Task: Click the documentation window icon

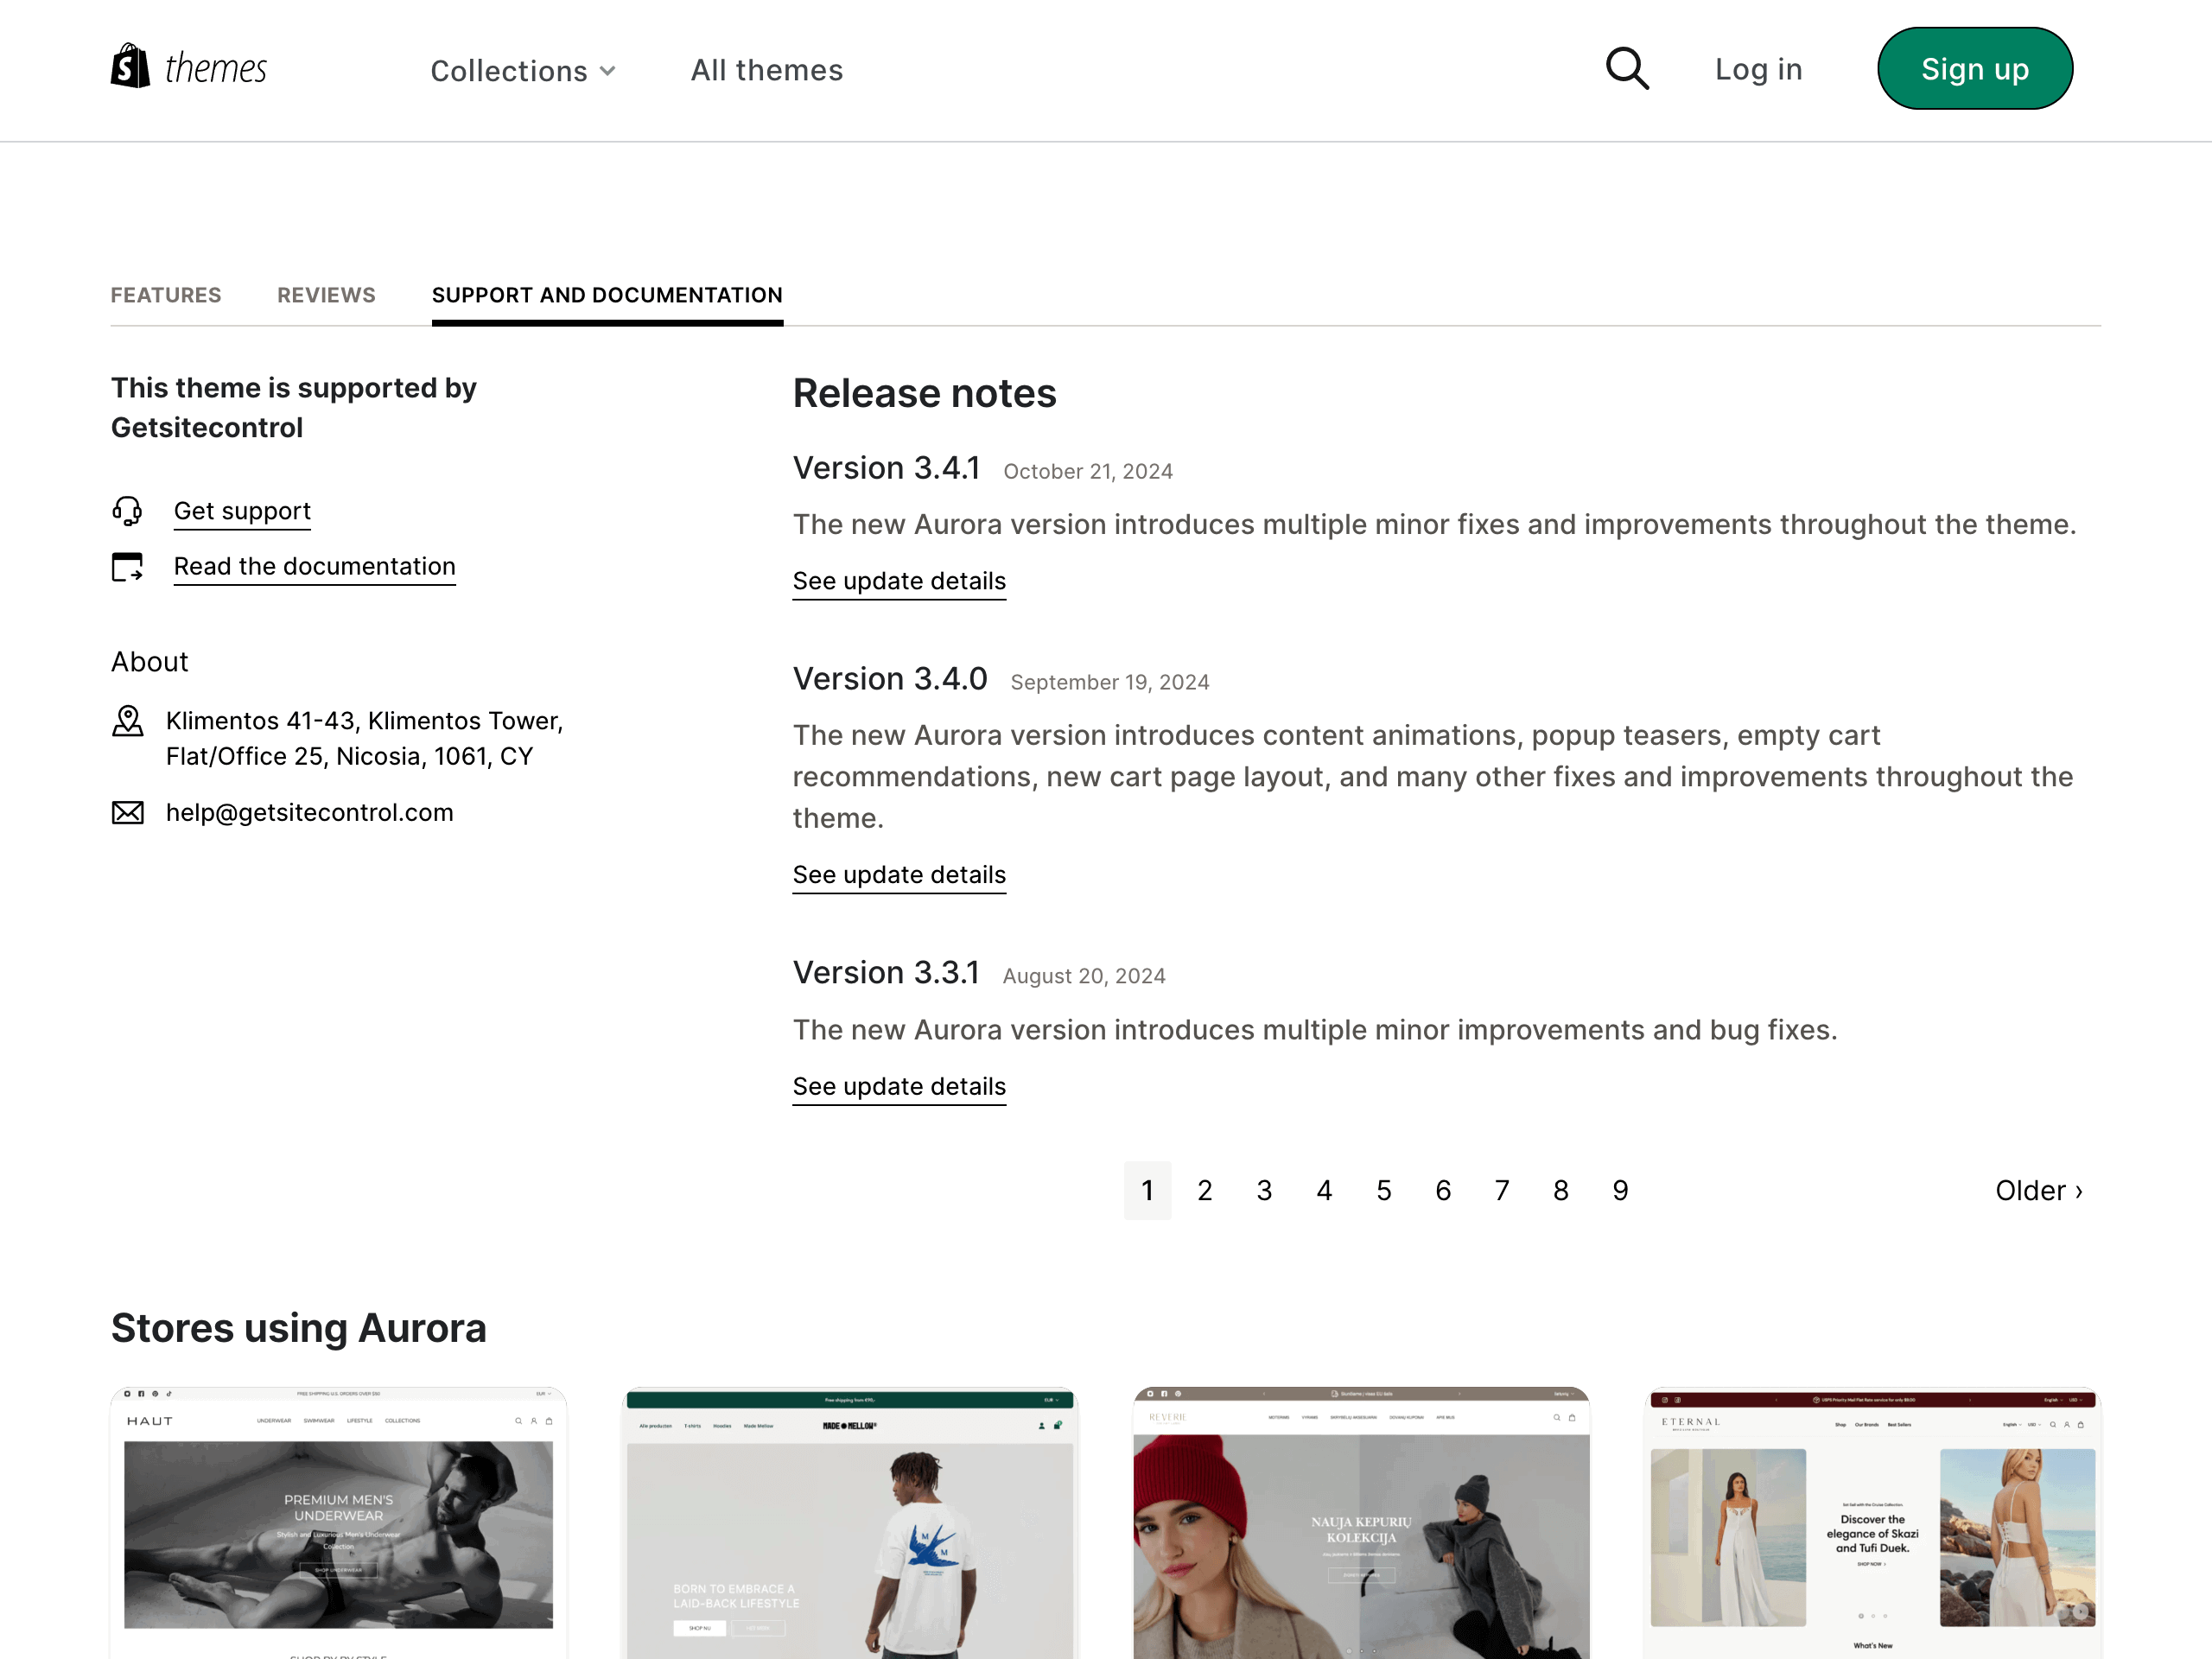Action: click(x=127, y=567)
